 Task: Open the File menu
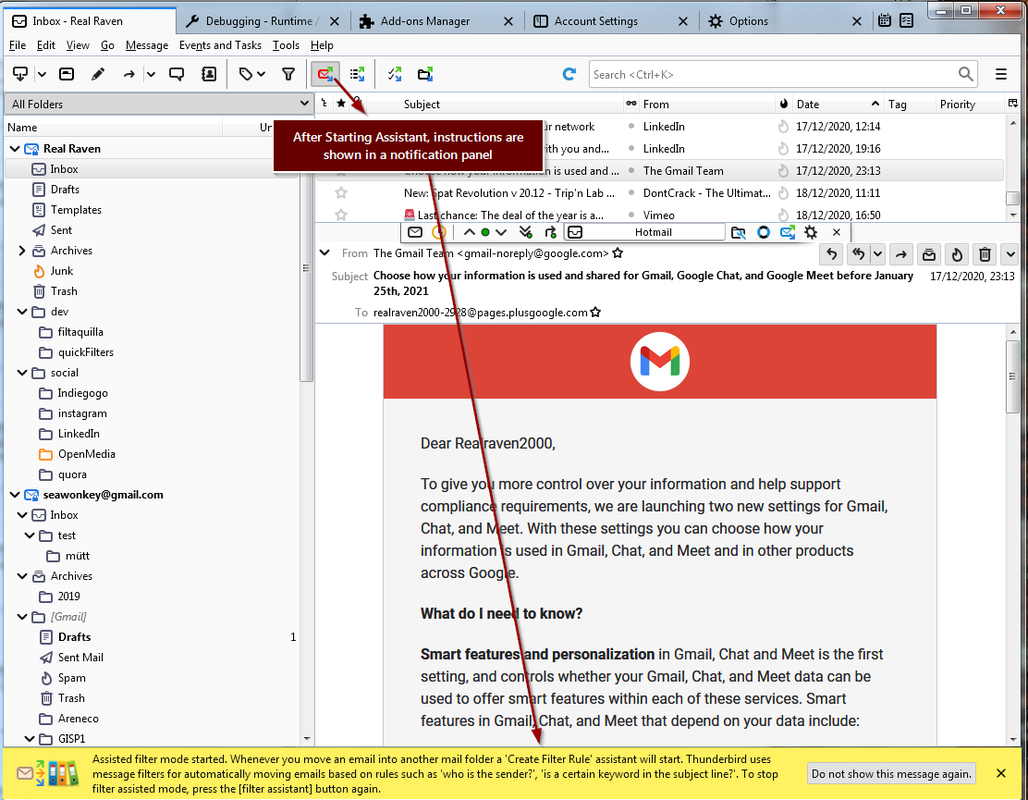click(x=17, y=45)
